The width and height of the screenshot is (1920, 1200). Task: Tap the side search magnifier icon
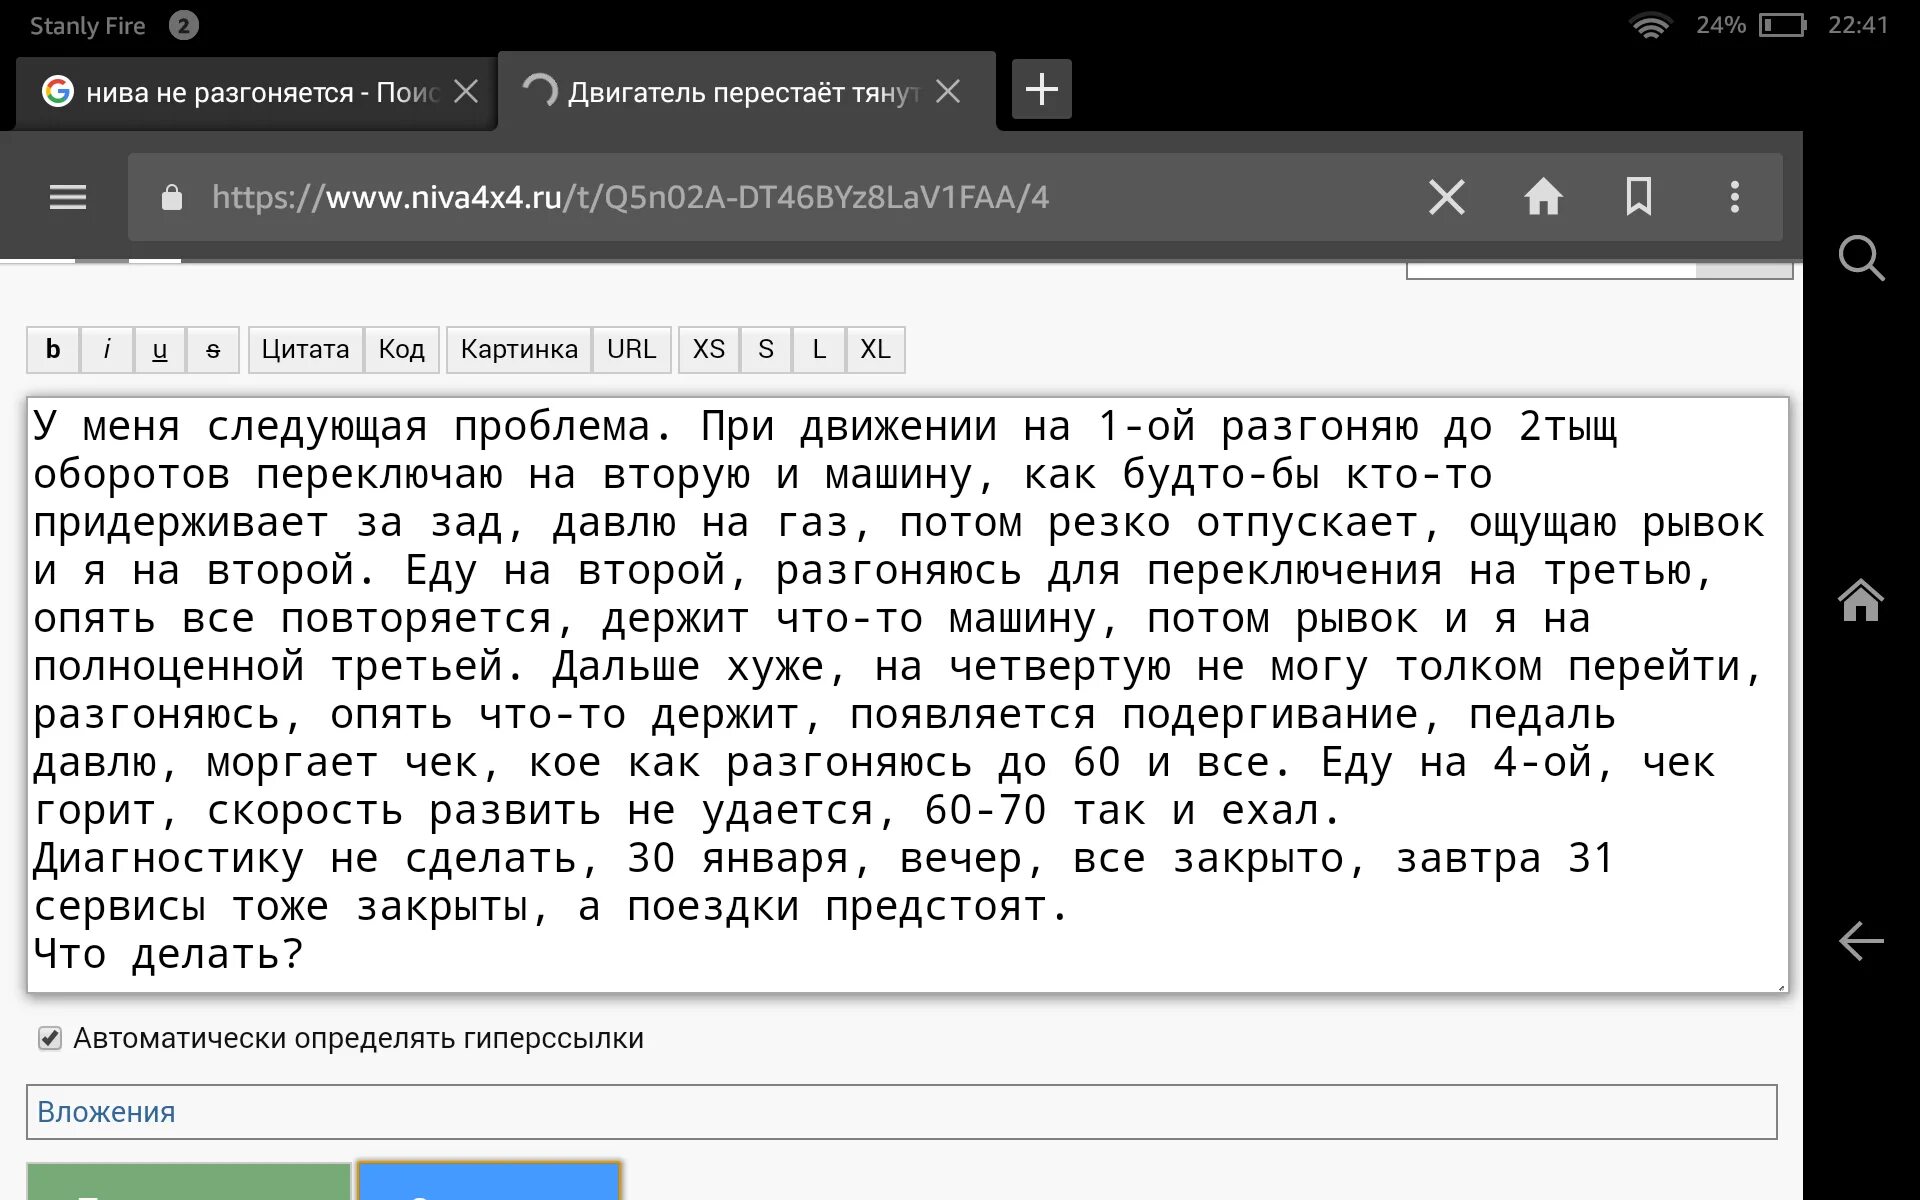click(1860, 259)
